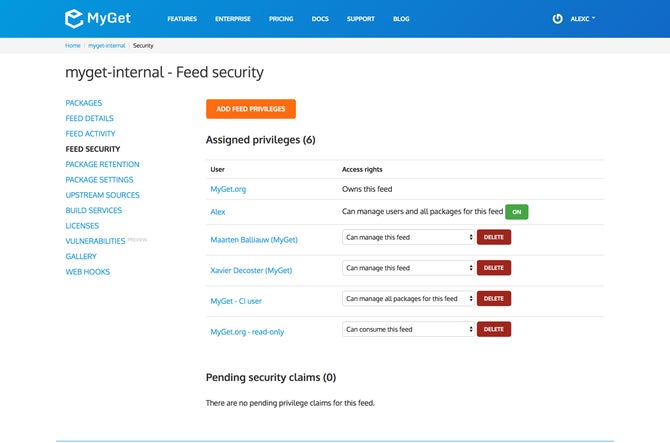Delete the MyGet.org - read-only privileges
Screen dimensions: 670x443
click(x=494, y=329)
